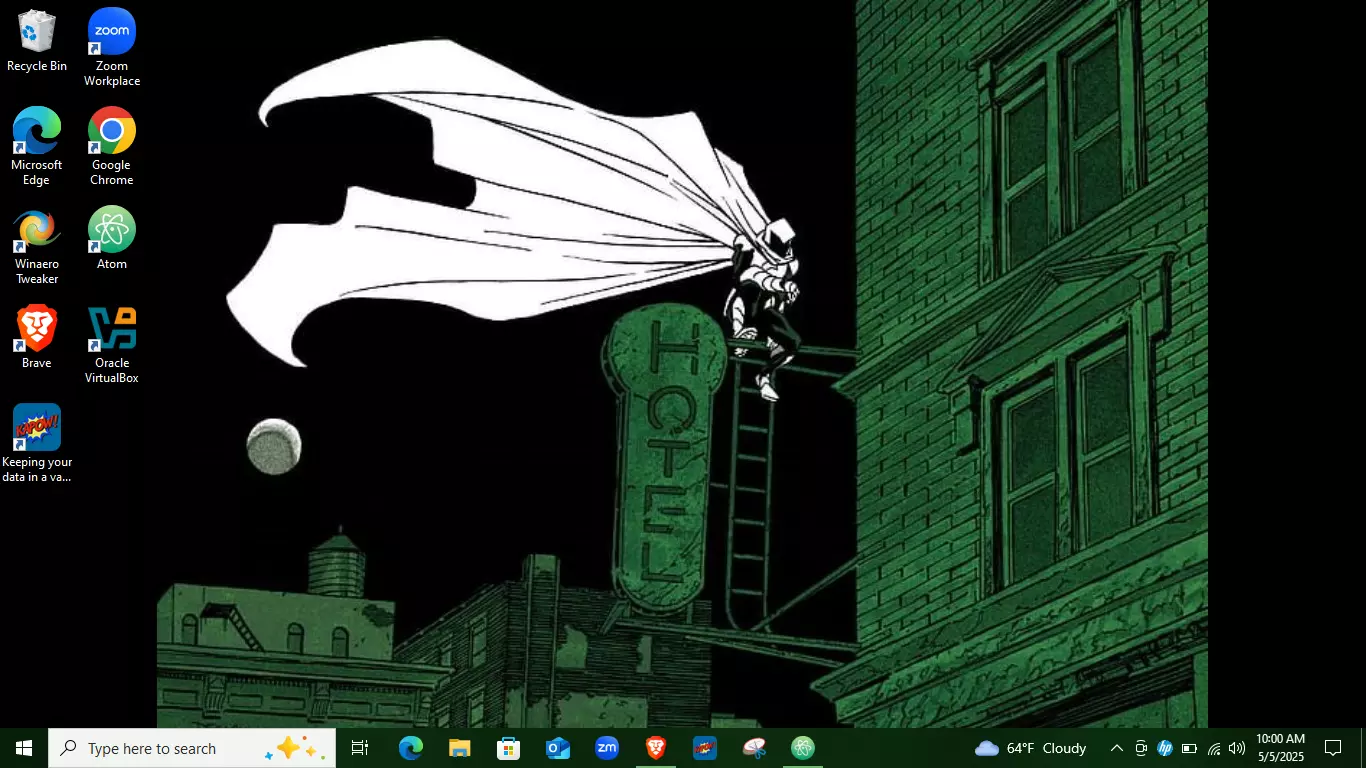Open the 64°F Cloudy weather widget

[1030, 748]
